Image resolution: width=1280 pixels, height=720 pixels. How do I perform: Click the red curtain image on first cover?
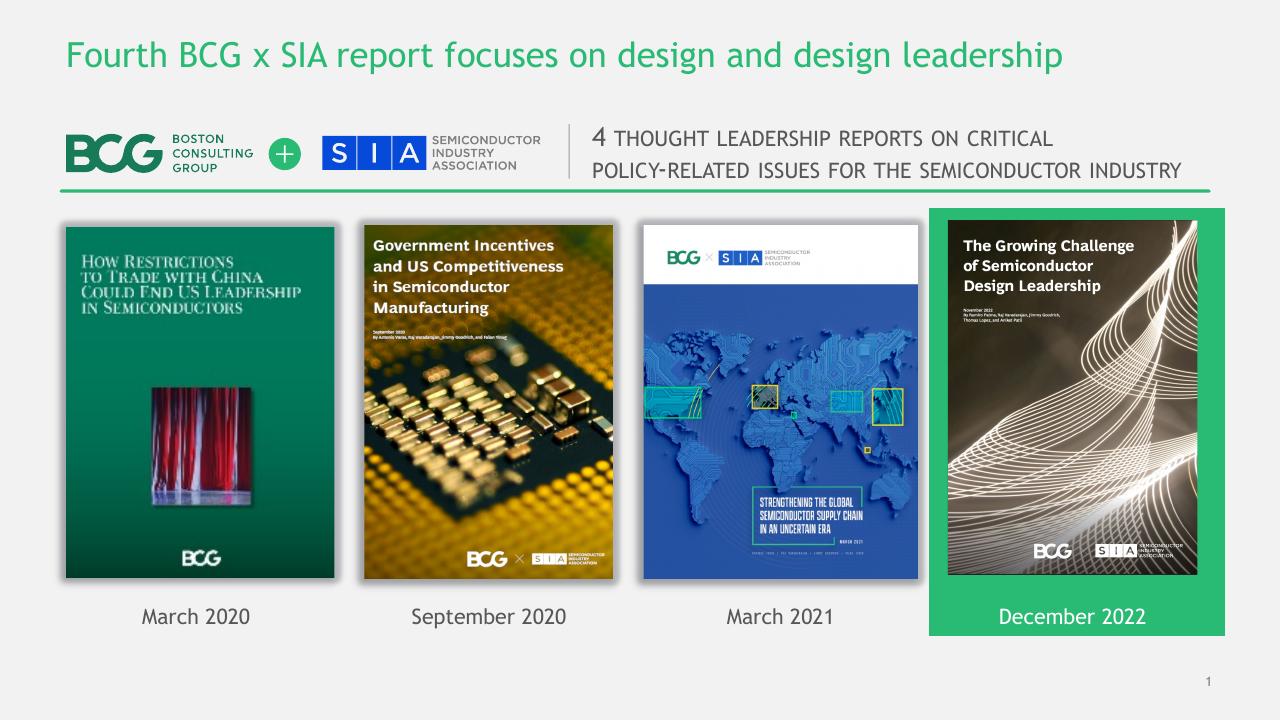pos(201,446)
